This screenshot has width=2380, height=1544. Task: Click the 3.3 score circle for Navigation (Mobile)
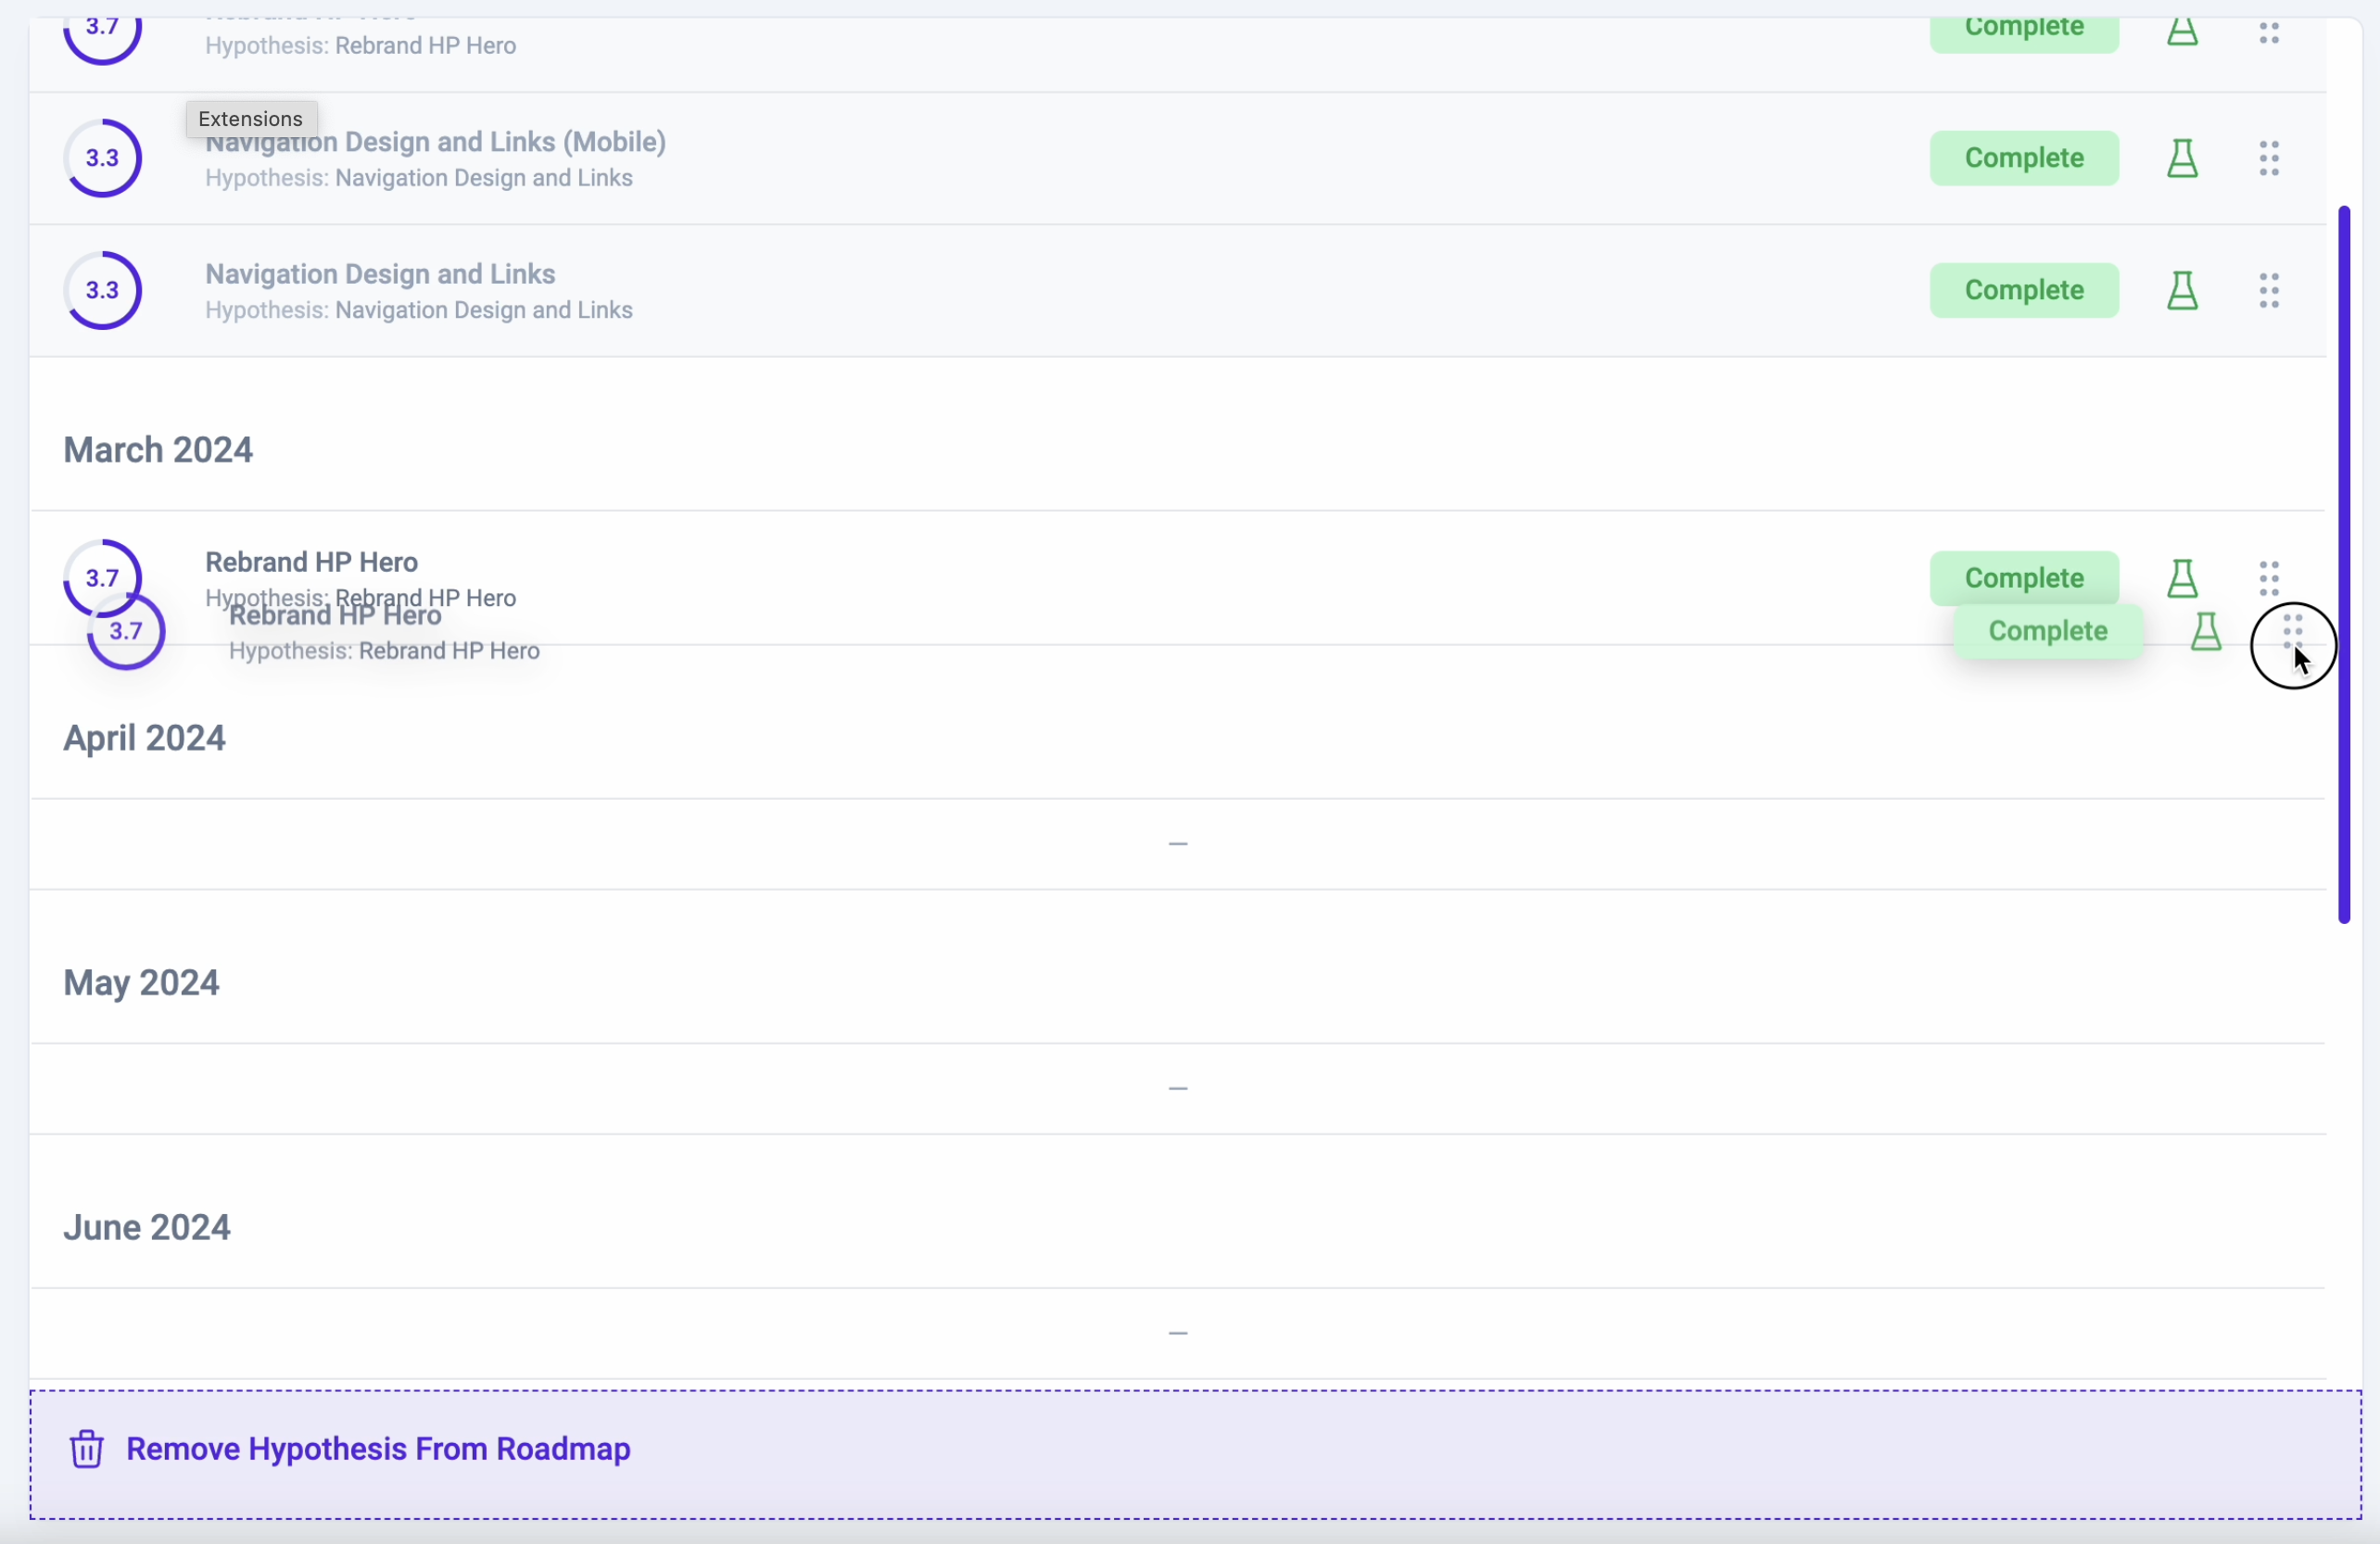point(102,158)
